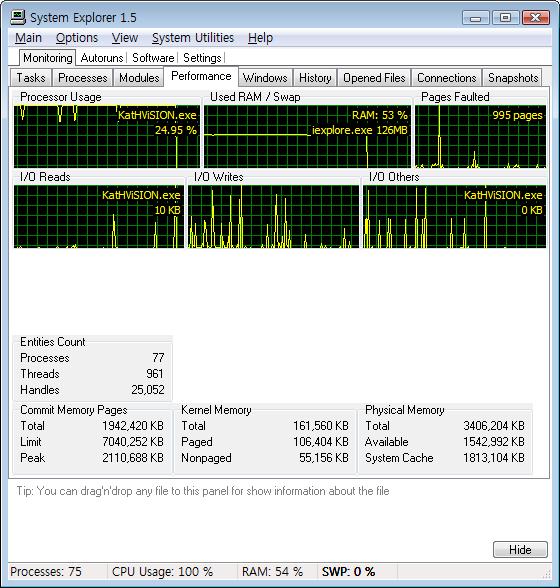Click Commit Memory Total 1942,420 KB

133,426
